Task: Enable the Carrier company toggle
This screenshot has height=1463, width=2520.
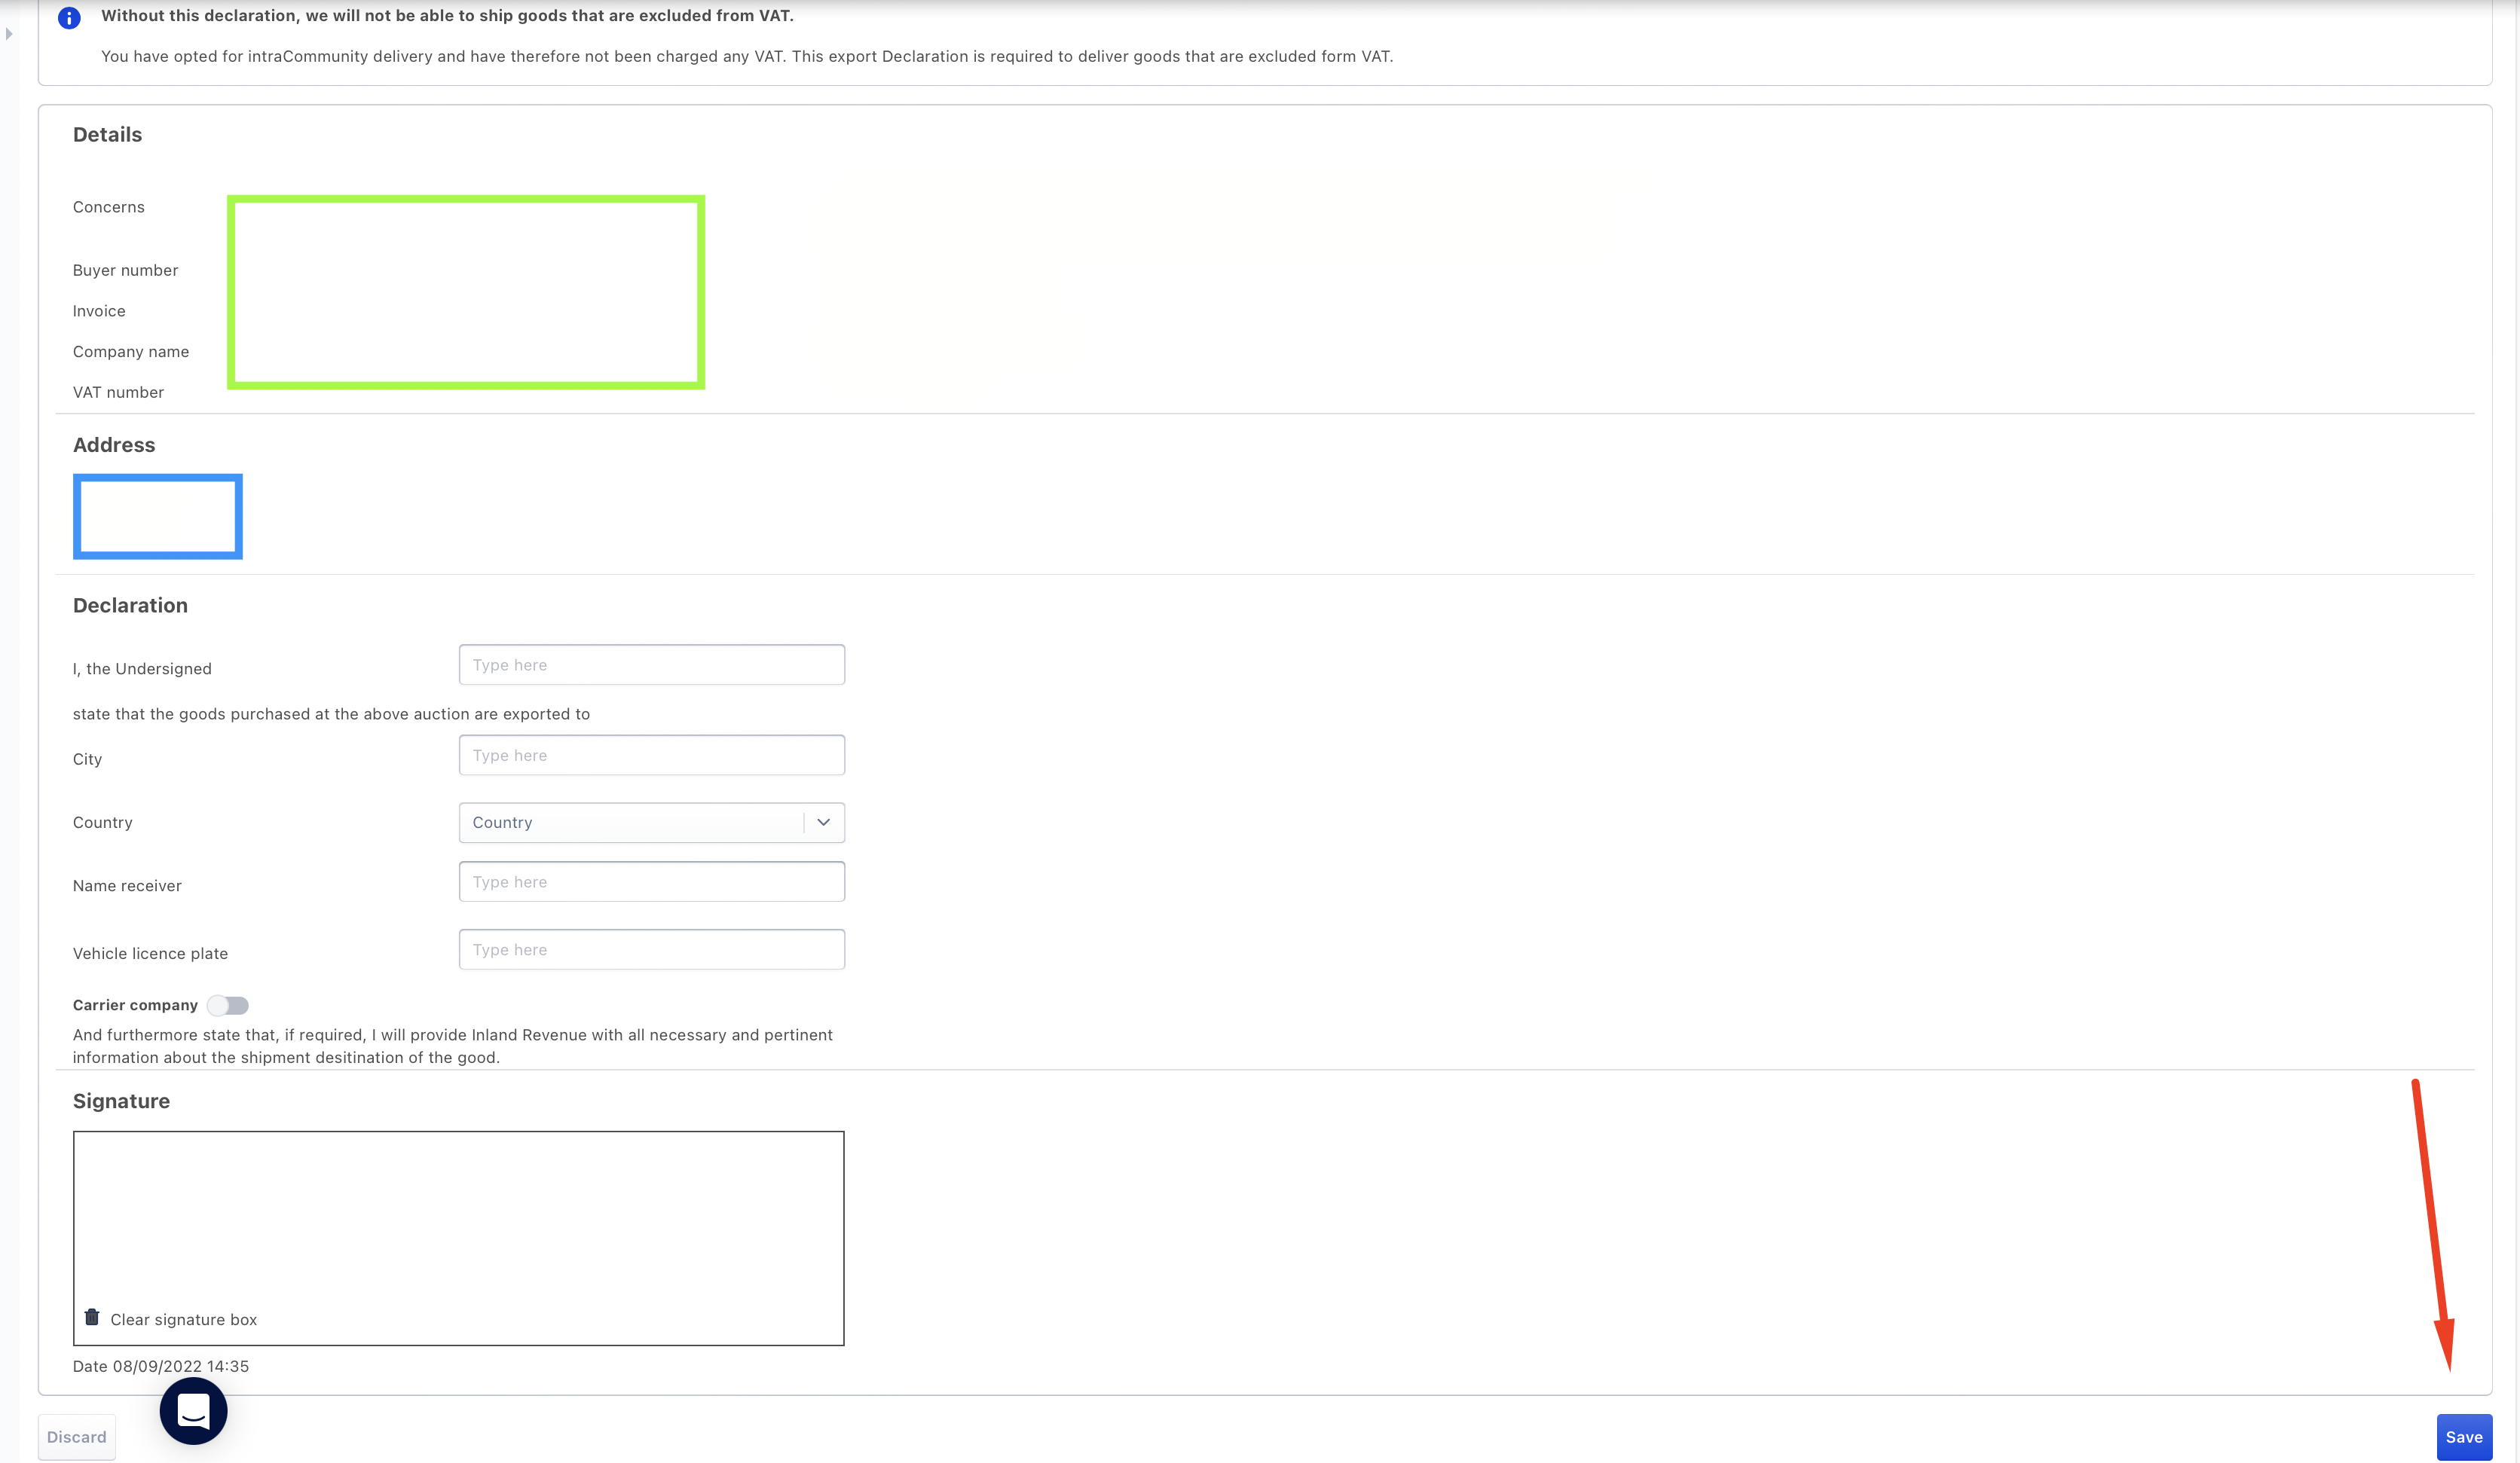Action: click(228, 1005)
